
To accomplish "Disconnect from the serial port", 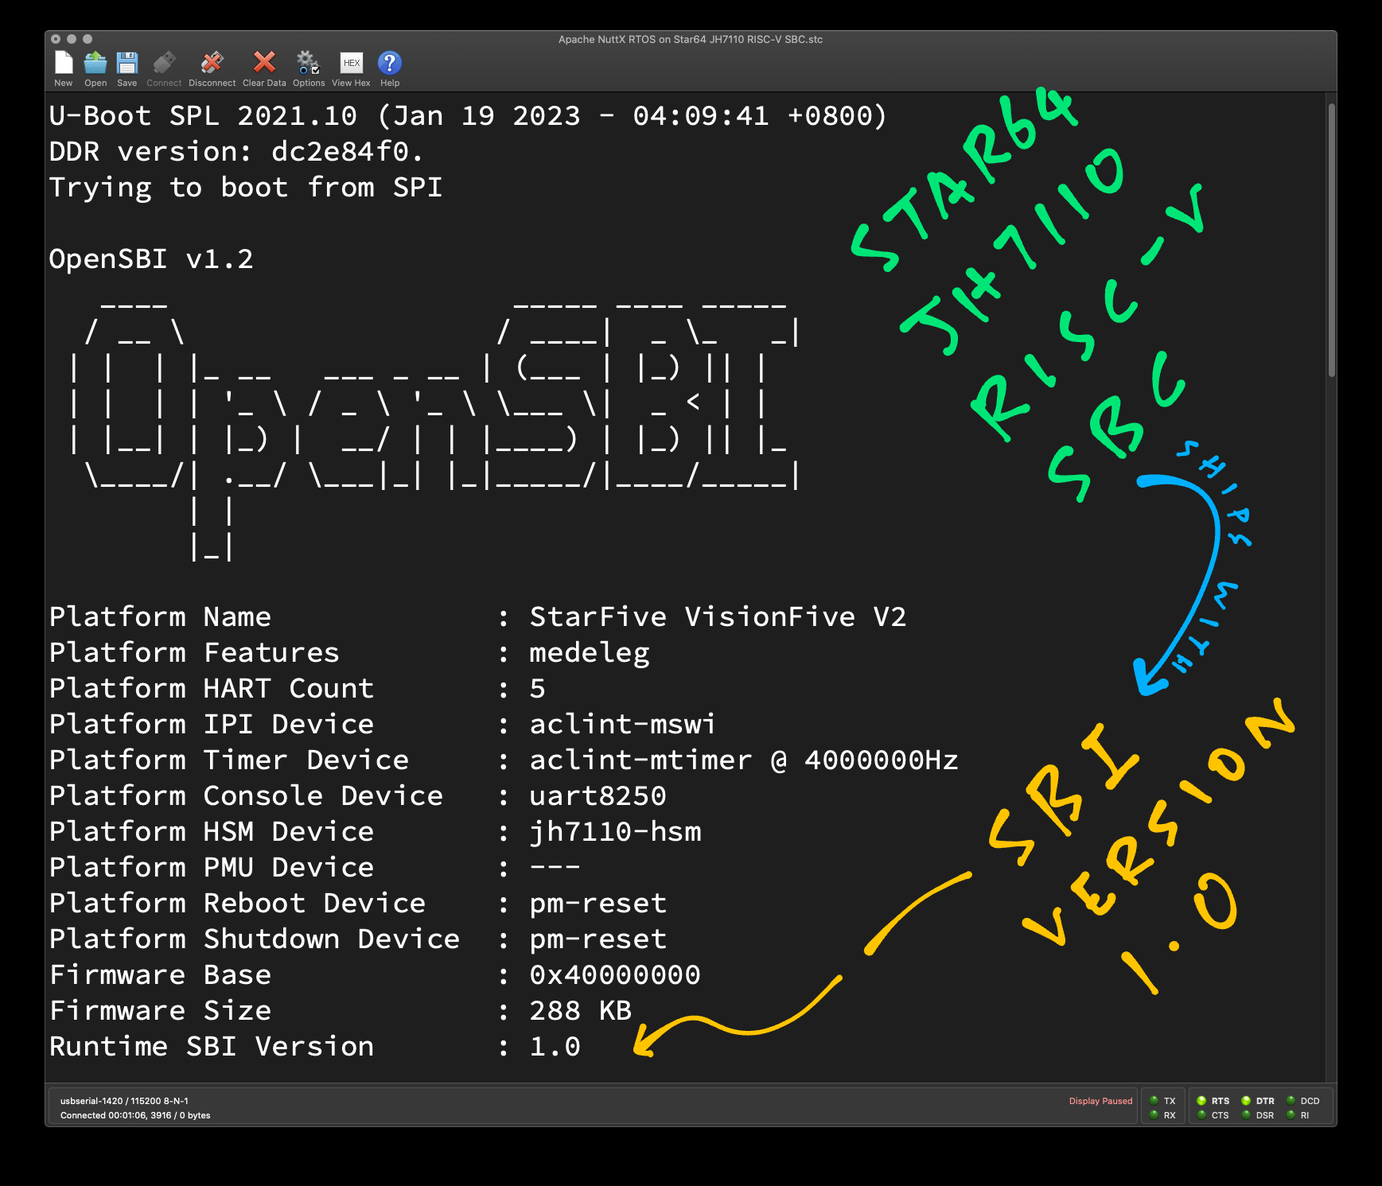I will (x=212, y=64).
